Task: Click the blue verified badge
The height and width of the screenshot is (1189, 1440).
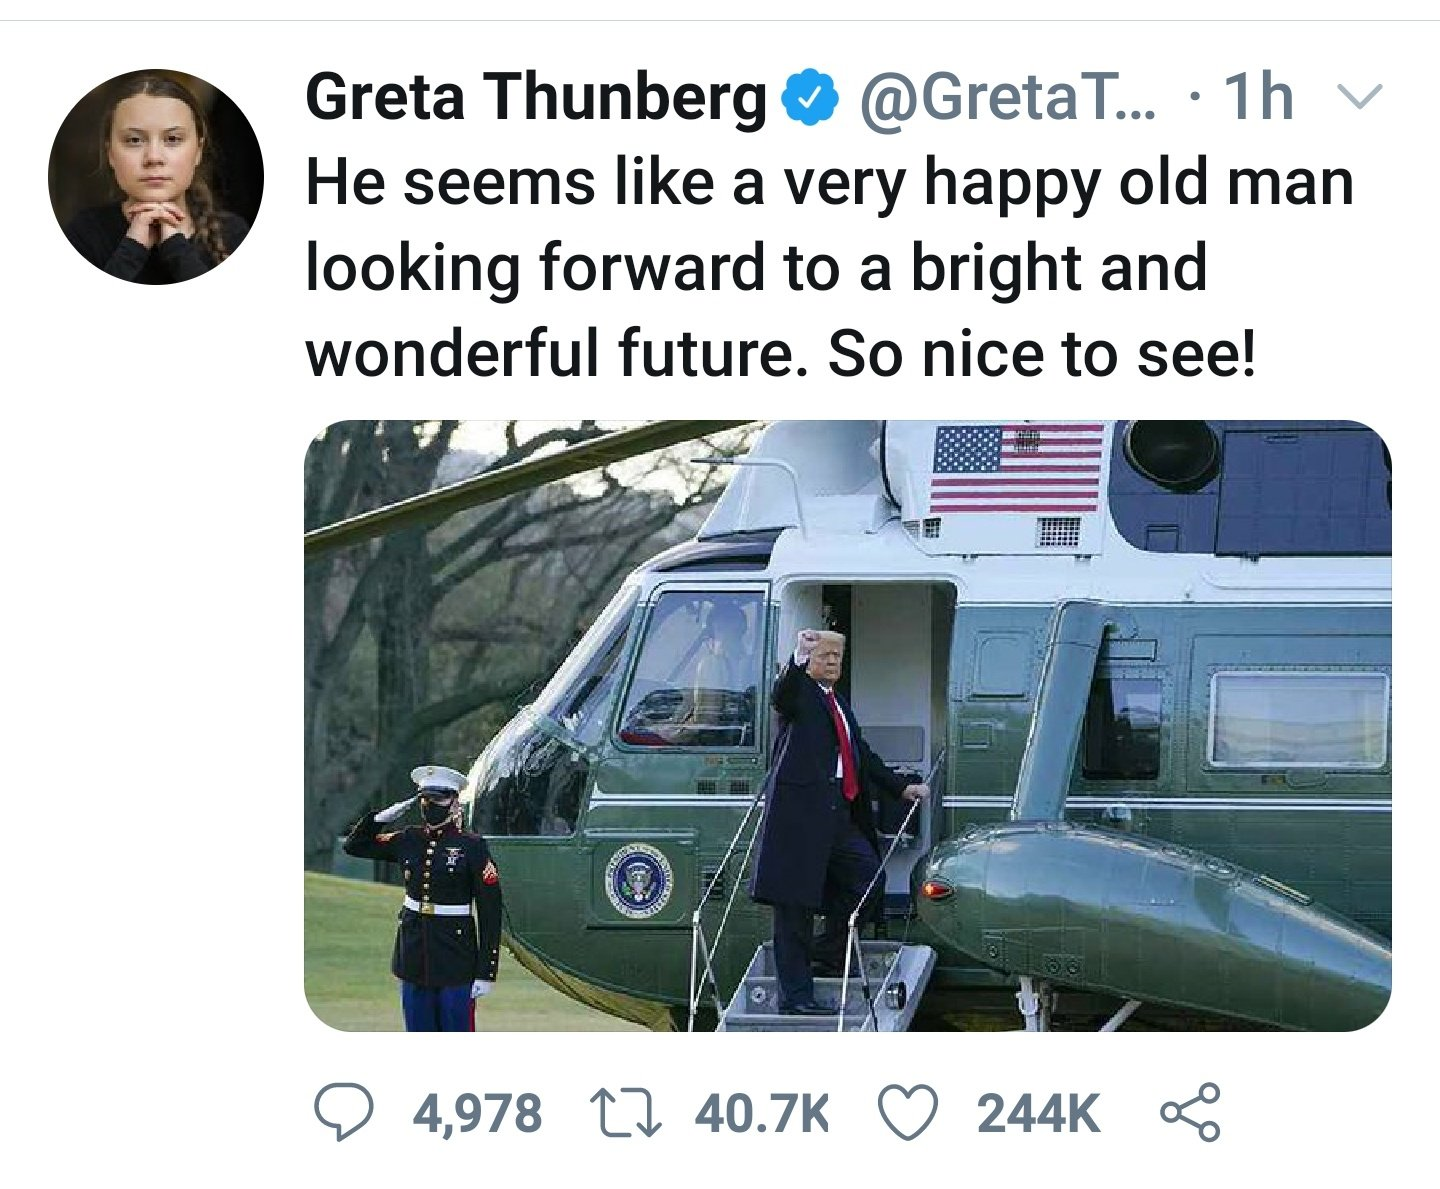Action: 812,97
